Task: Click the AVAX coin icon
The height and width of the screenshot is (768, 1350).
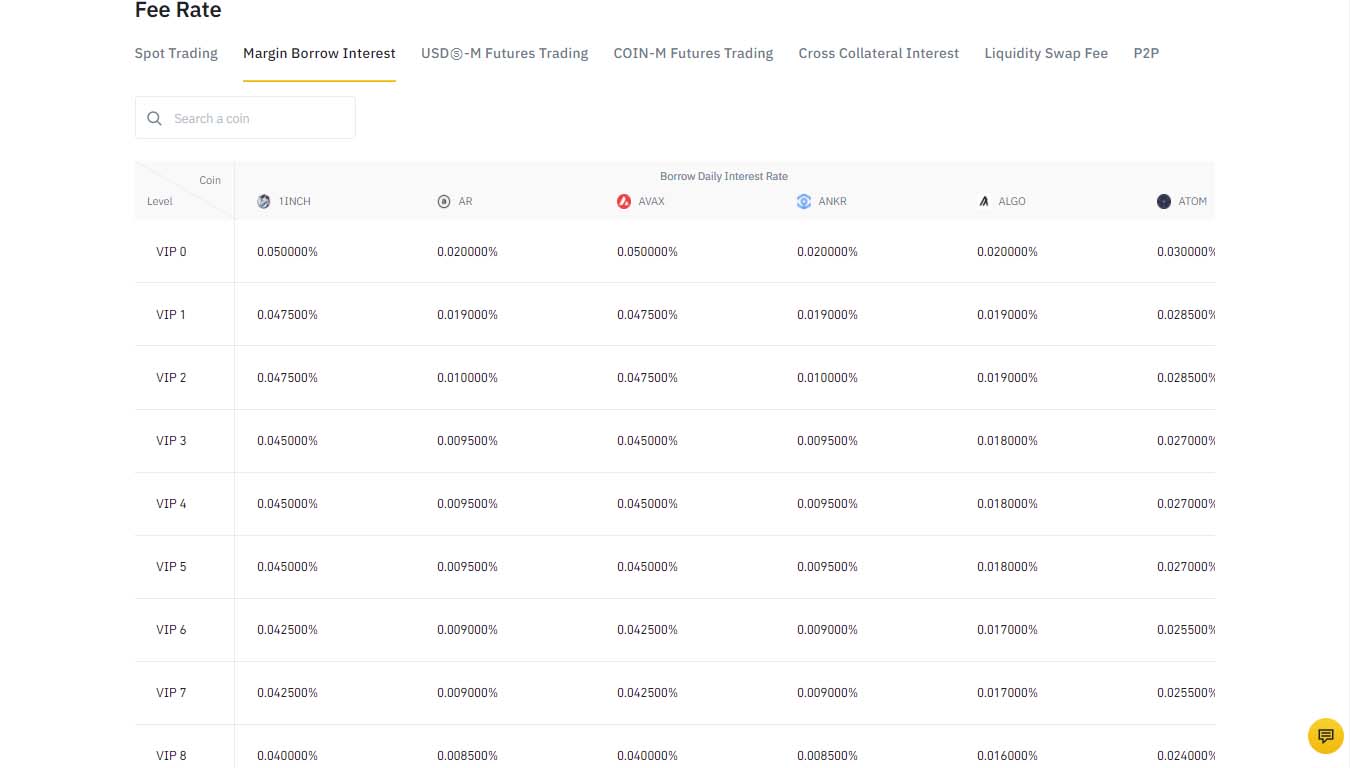Action: click(624, 201)
